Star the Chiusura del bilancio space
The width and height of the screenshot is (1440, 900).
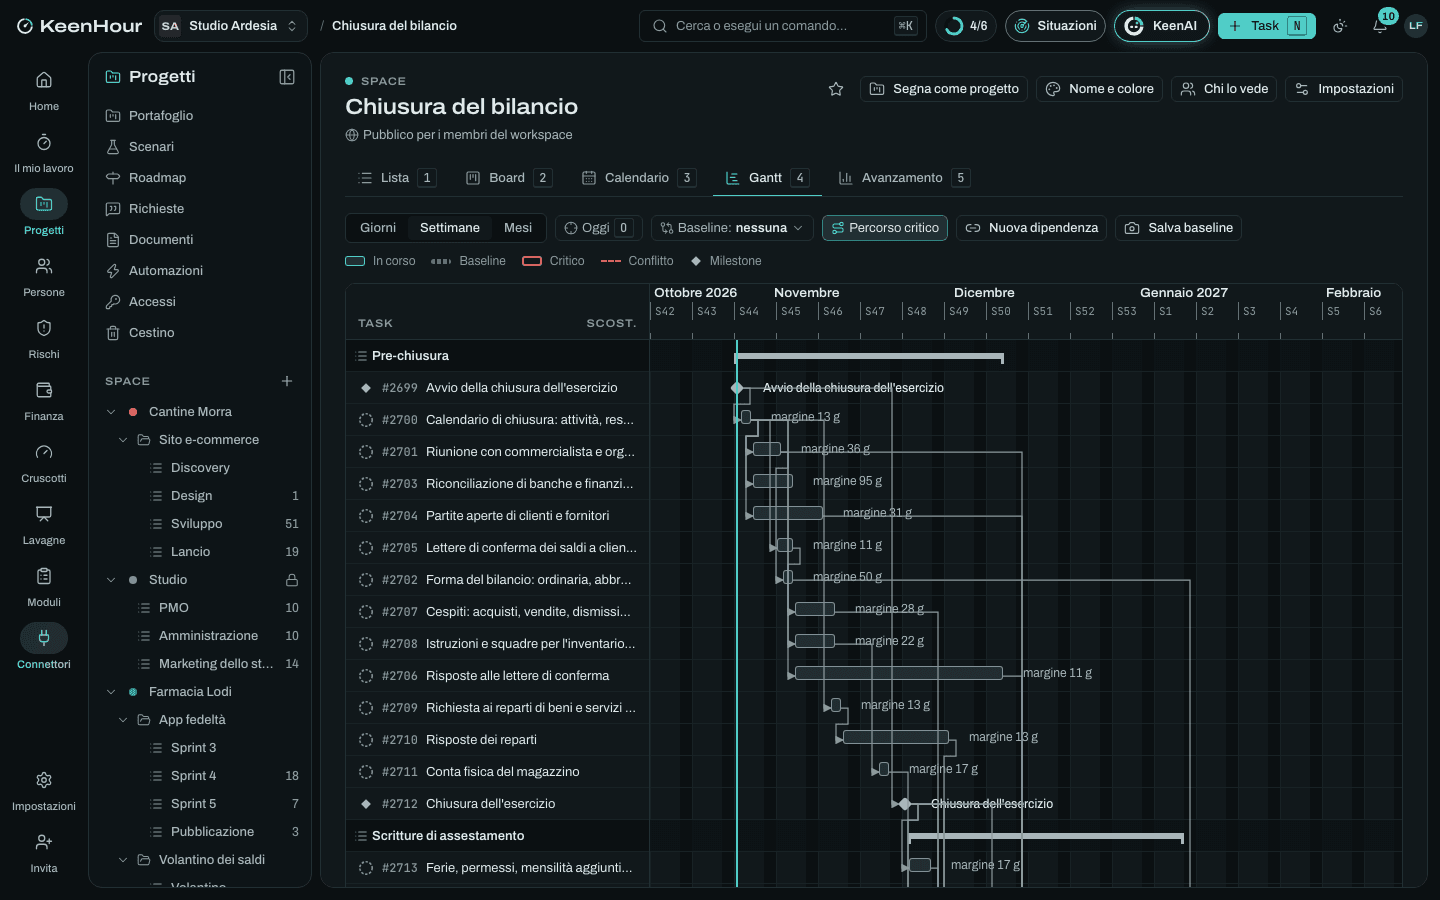[836, 89]
